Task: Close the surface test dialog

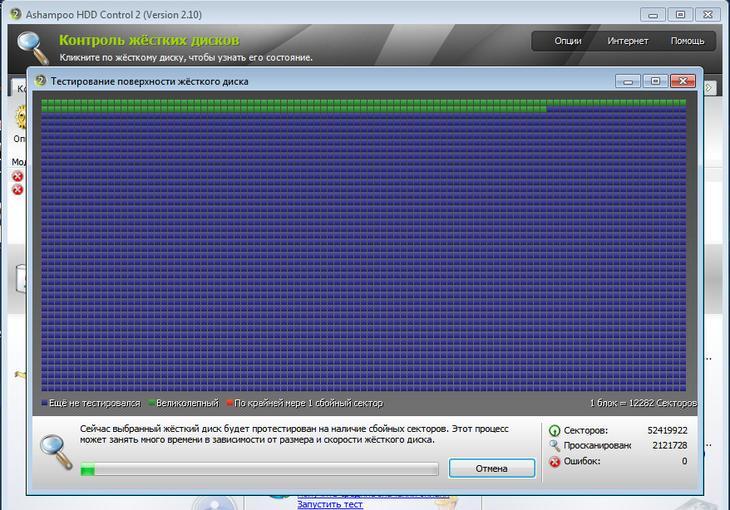Action: pos(684,81)
